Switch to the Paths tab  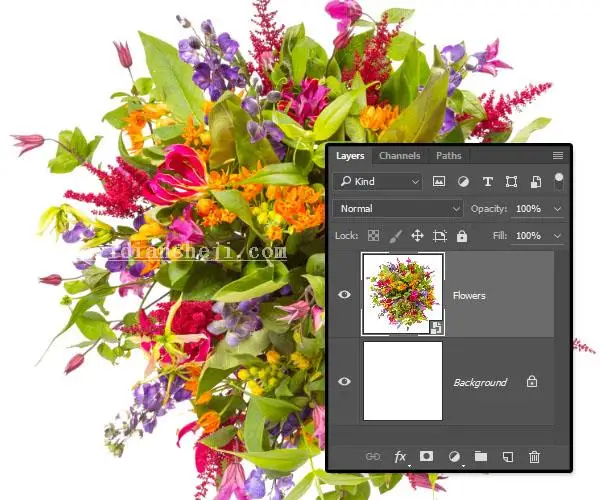448,156
